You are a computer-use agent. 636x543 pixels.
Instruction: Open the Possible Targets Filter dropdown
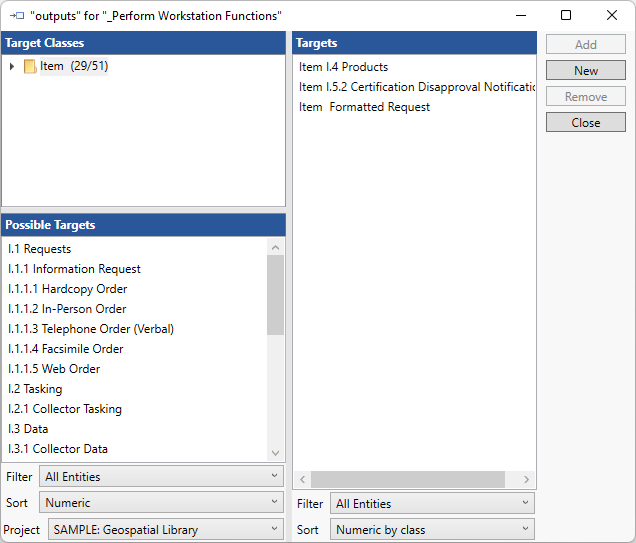click(161, 477)
